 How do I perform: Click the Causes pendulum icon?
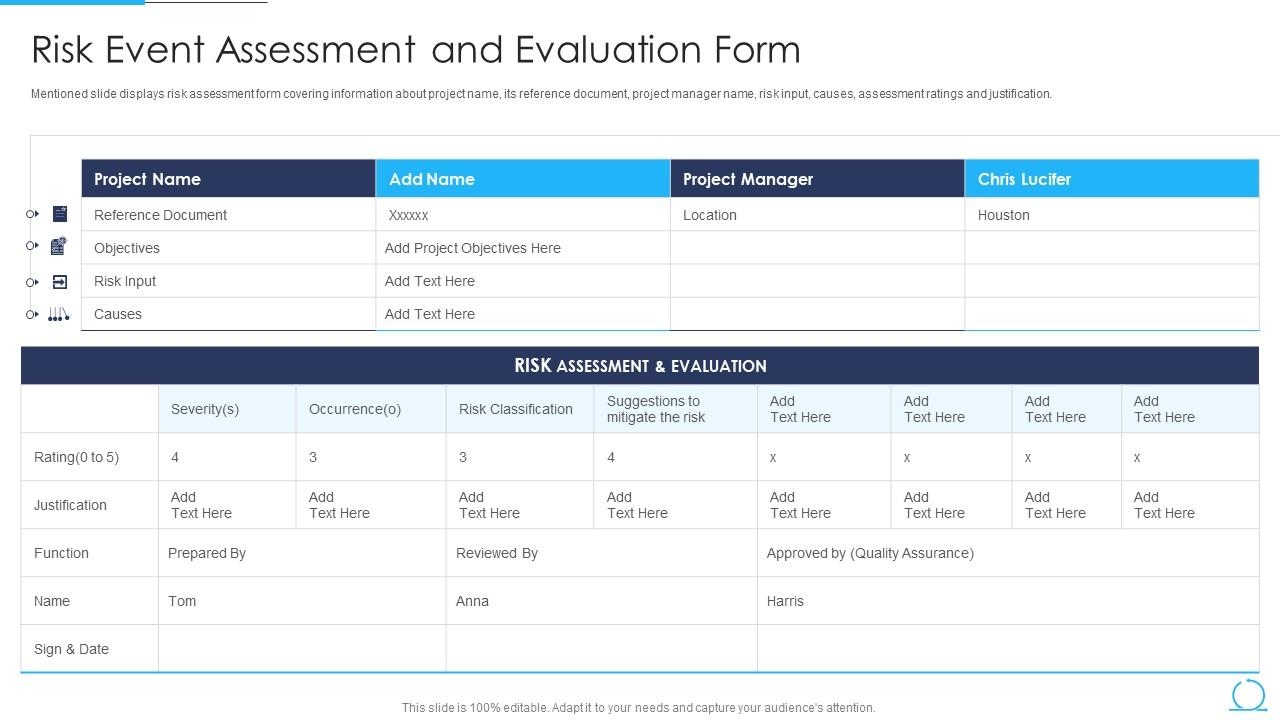click(x=59, y=313)
